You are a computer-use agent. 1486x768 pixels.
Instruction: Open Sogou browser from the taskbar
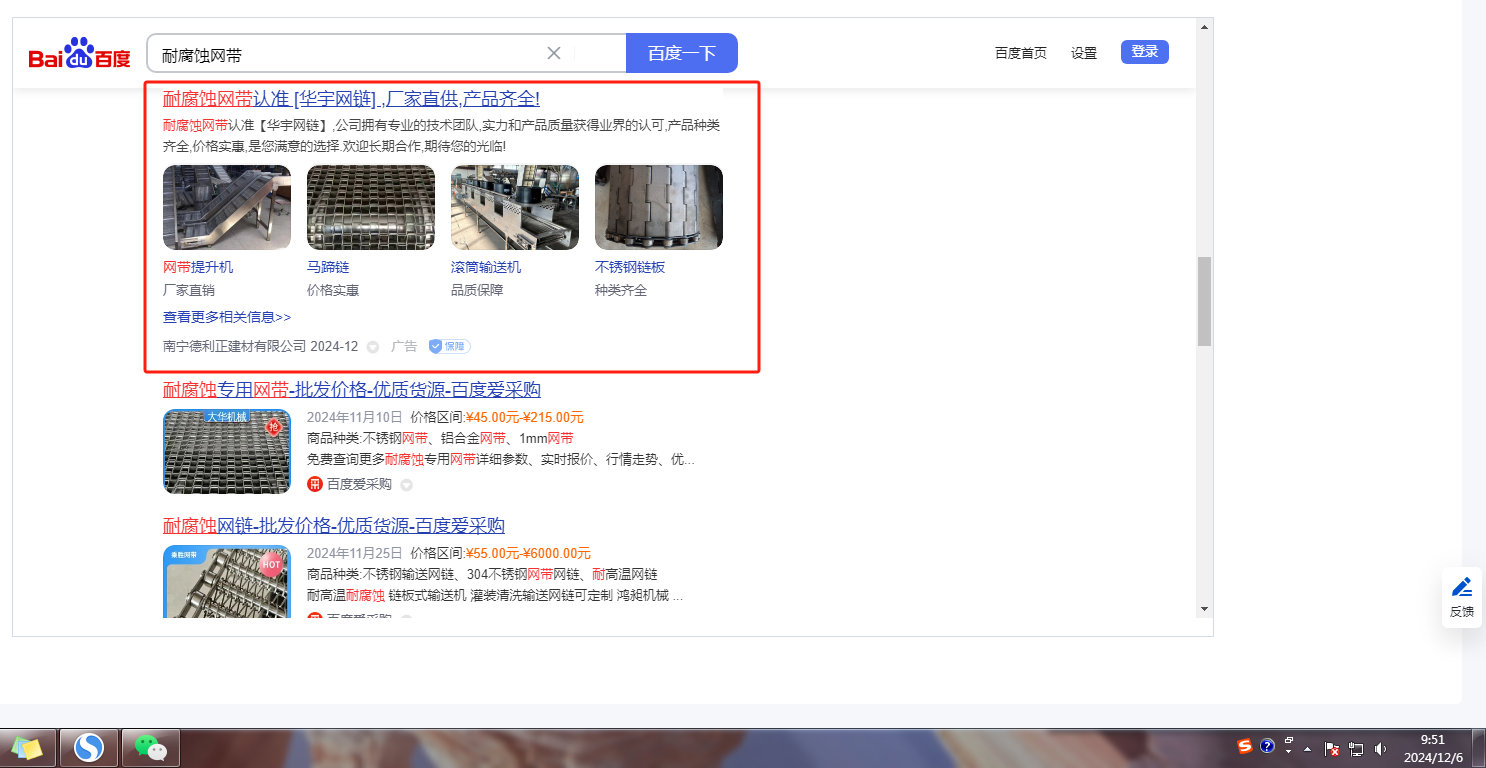click(x=90, y=747)
